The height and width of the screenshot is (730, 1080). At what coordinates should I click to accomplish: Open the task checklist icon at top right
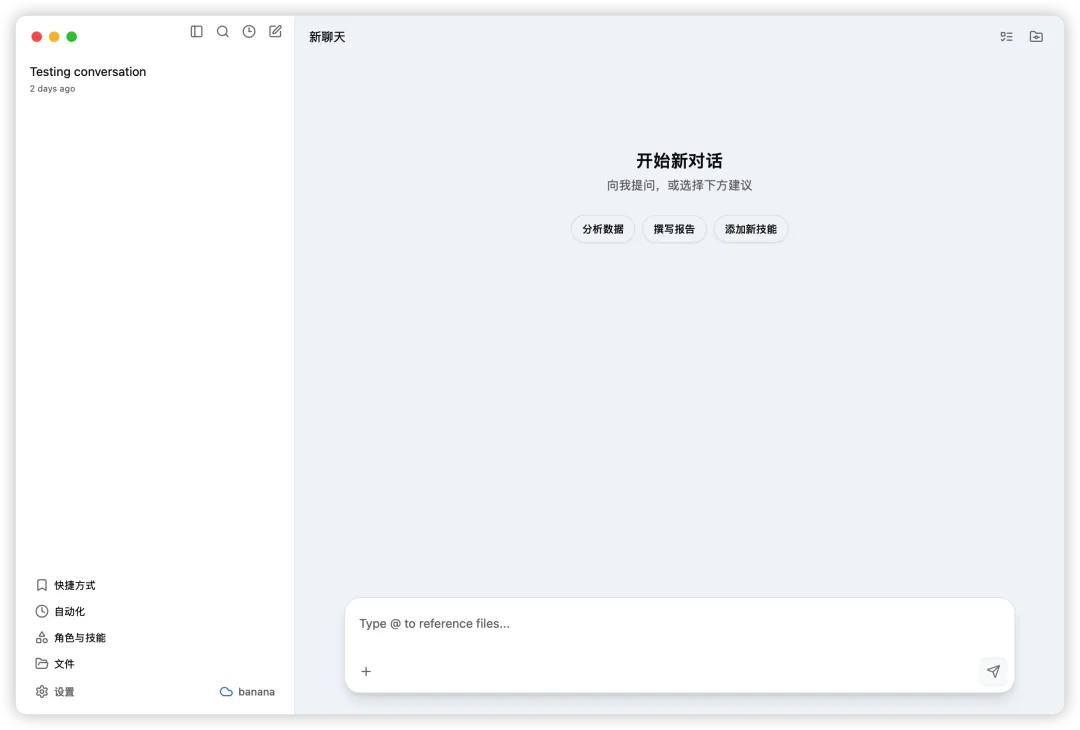[x=1006, y=36]
